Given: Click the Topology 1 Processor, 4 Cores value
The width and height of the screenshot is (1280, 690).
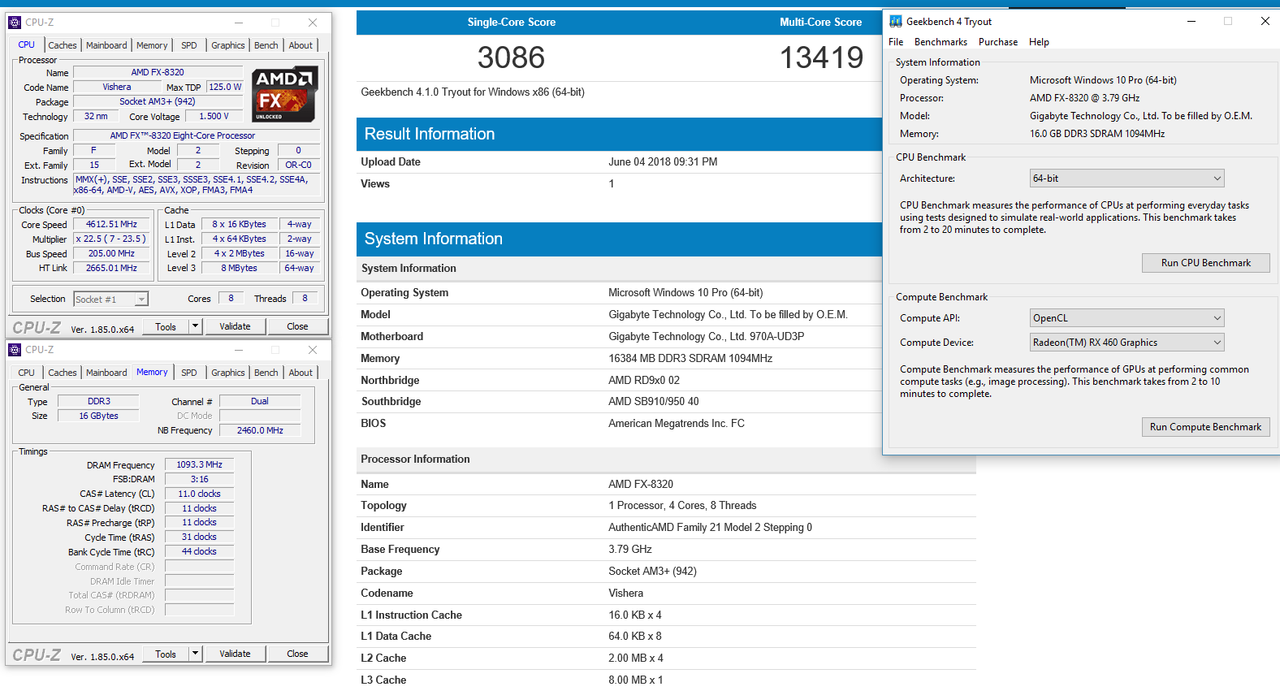Looking at the screenshot, I should coord(682,505).
